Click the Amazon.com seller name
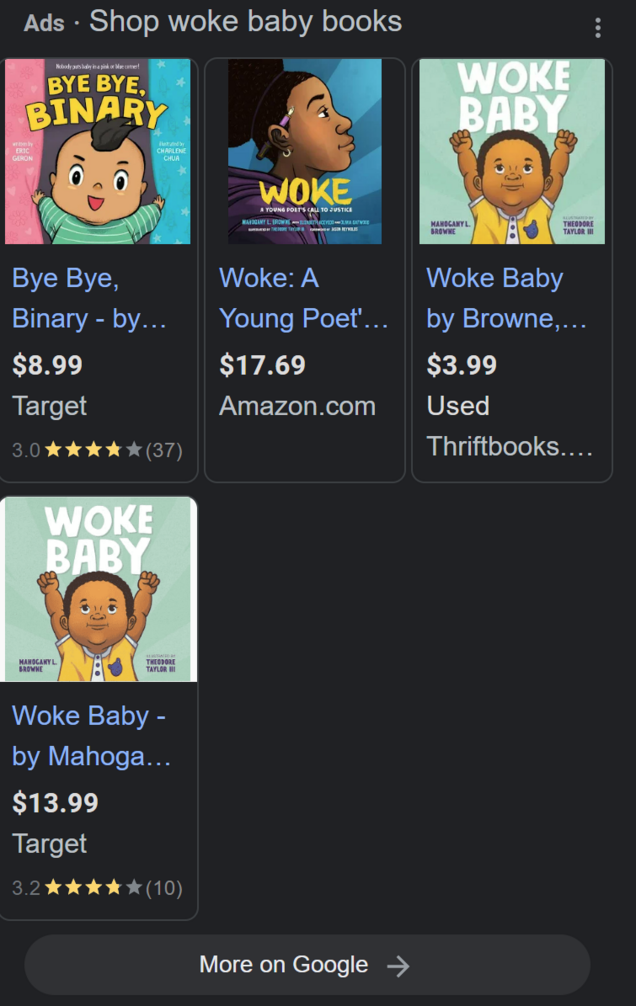The width and height of the screenshot is (636, 1006). coord(297,406)
